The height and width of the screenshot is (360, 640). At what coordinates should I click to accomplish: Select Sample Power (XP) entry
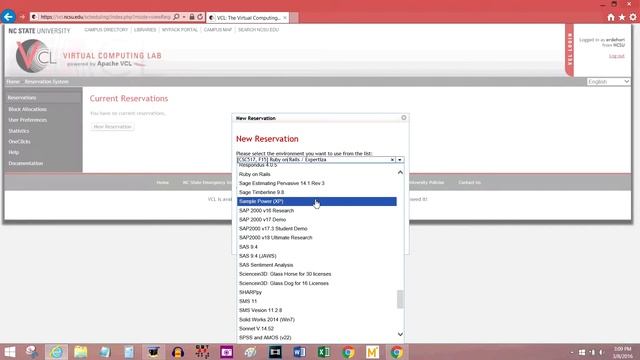click(x=317, y=201)
